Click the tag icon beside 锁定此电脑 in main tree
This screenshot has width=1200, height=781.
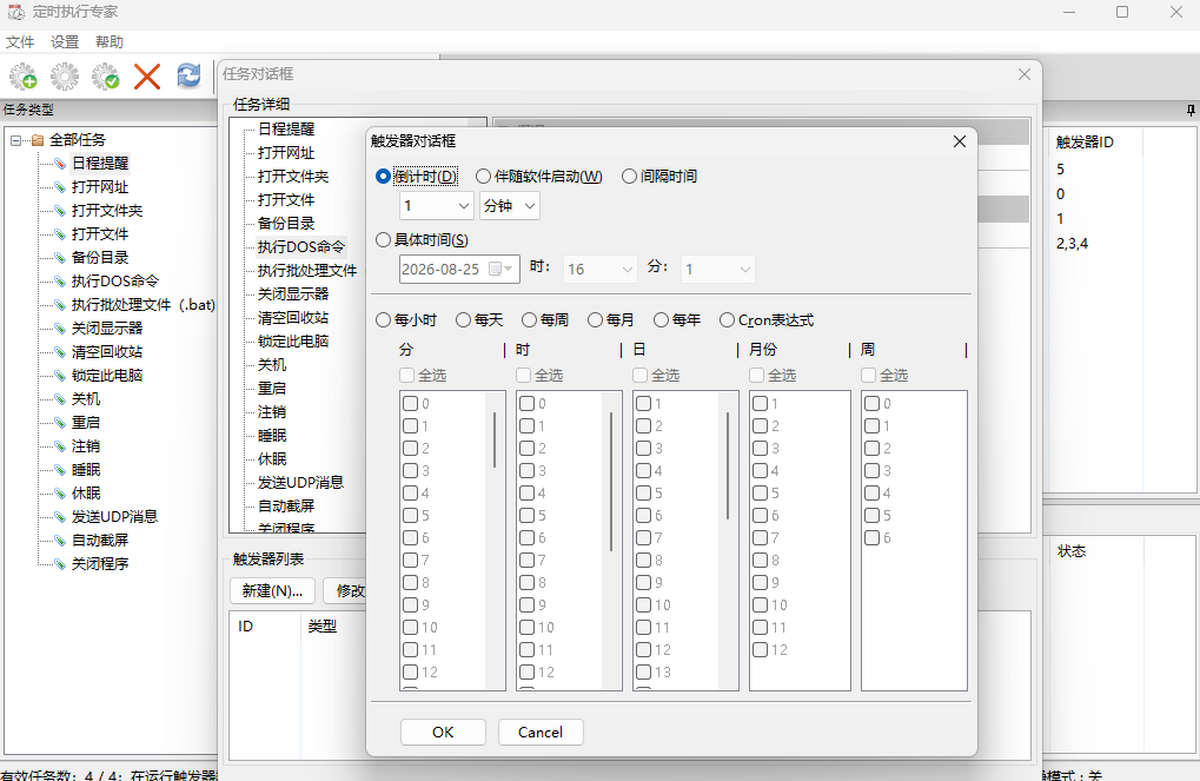(x=59, y=376)
